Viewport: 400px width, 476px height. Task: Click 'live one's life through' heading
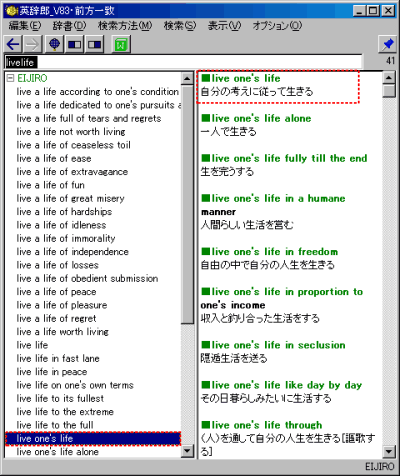[x=262, y=425]
